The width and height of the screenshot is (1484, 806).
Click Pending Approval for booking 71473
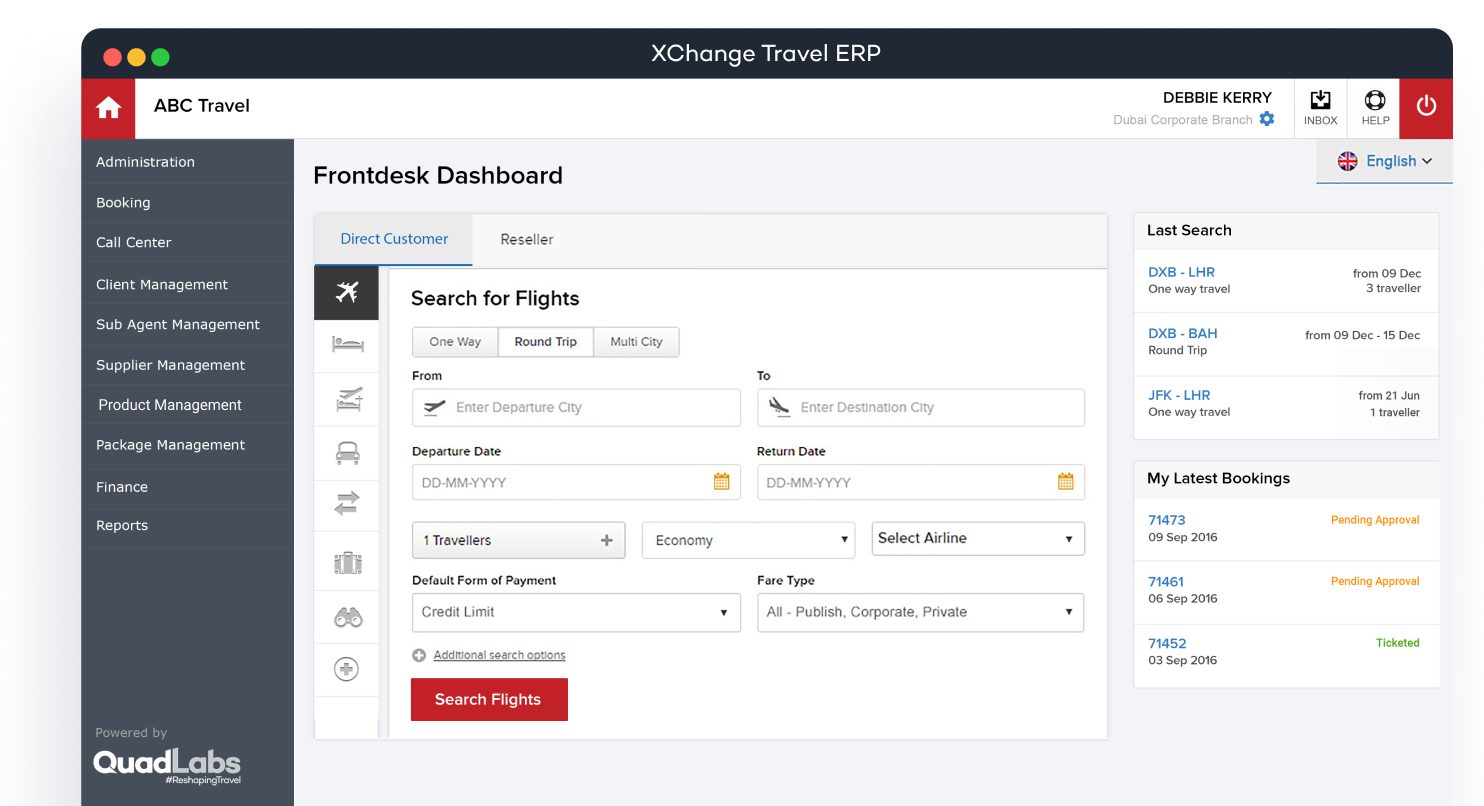[1375, 520]
